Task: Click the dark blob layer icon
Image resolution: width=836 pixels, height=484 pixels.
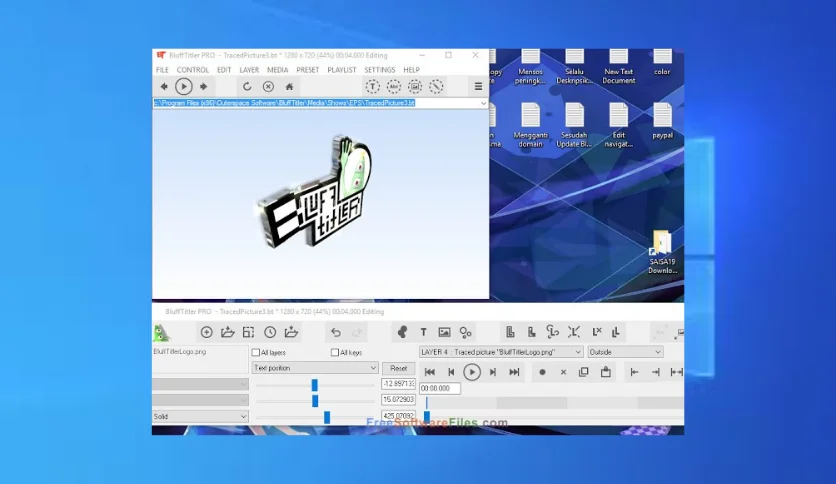Action: (x=402, y=332)
